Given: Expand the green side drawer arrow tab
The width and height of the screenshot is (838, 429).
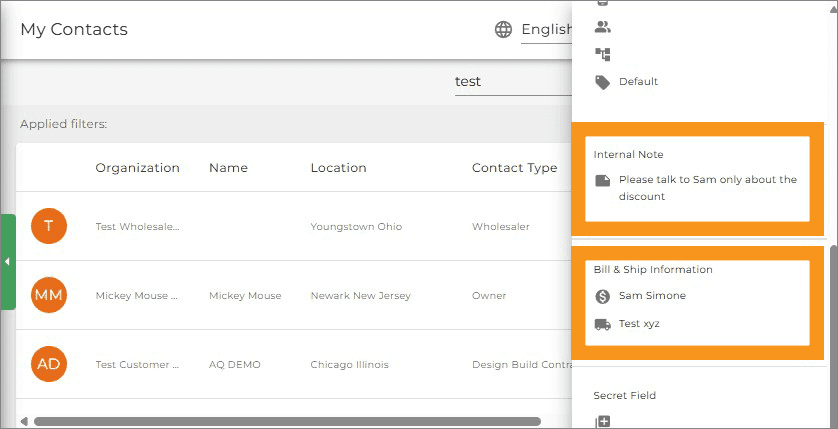Looking at the screenshot, I should pos(7,262).
